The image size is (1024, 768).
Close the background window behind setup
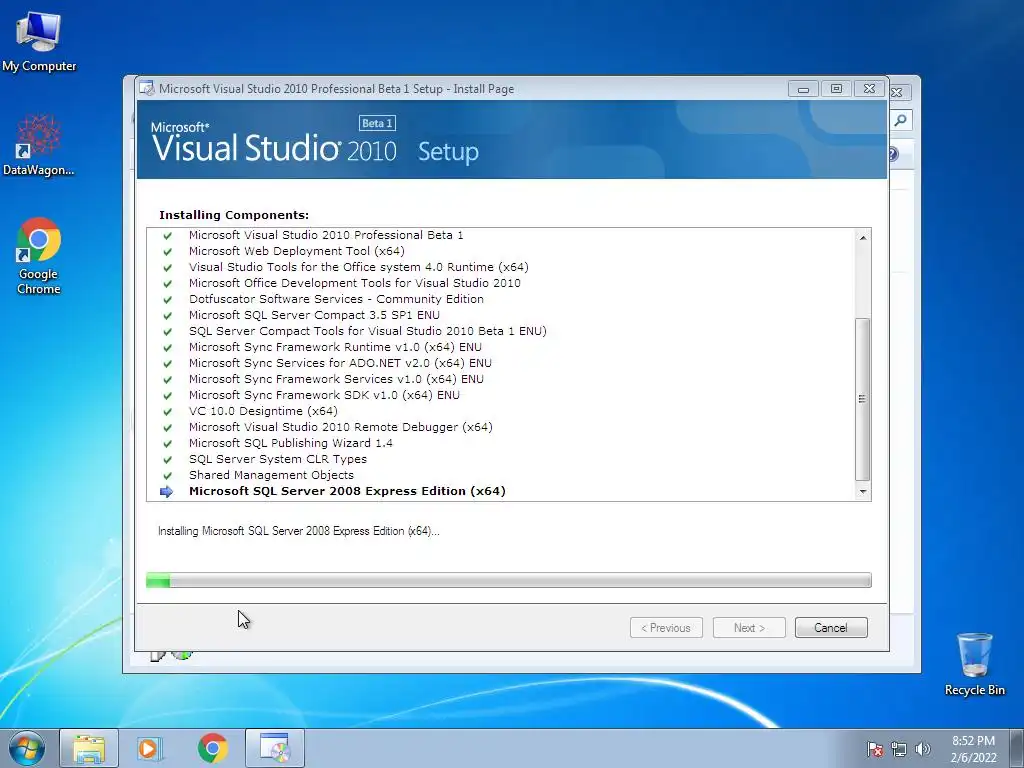click(x=897, y=93)
